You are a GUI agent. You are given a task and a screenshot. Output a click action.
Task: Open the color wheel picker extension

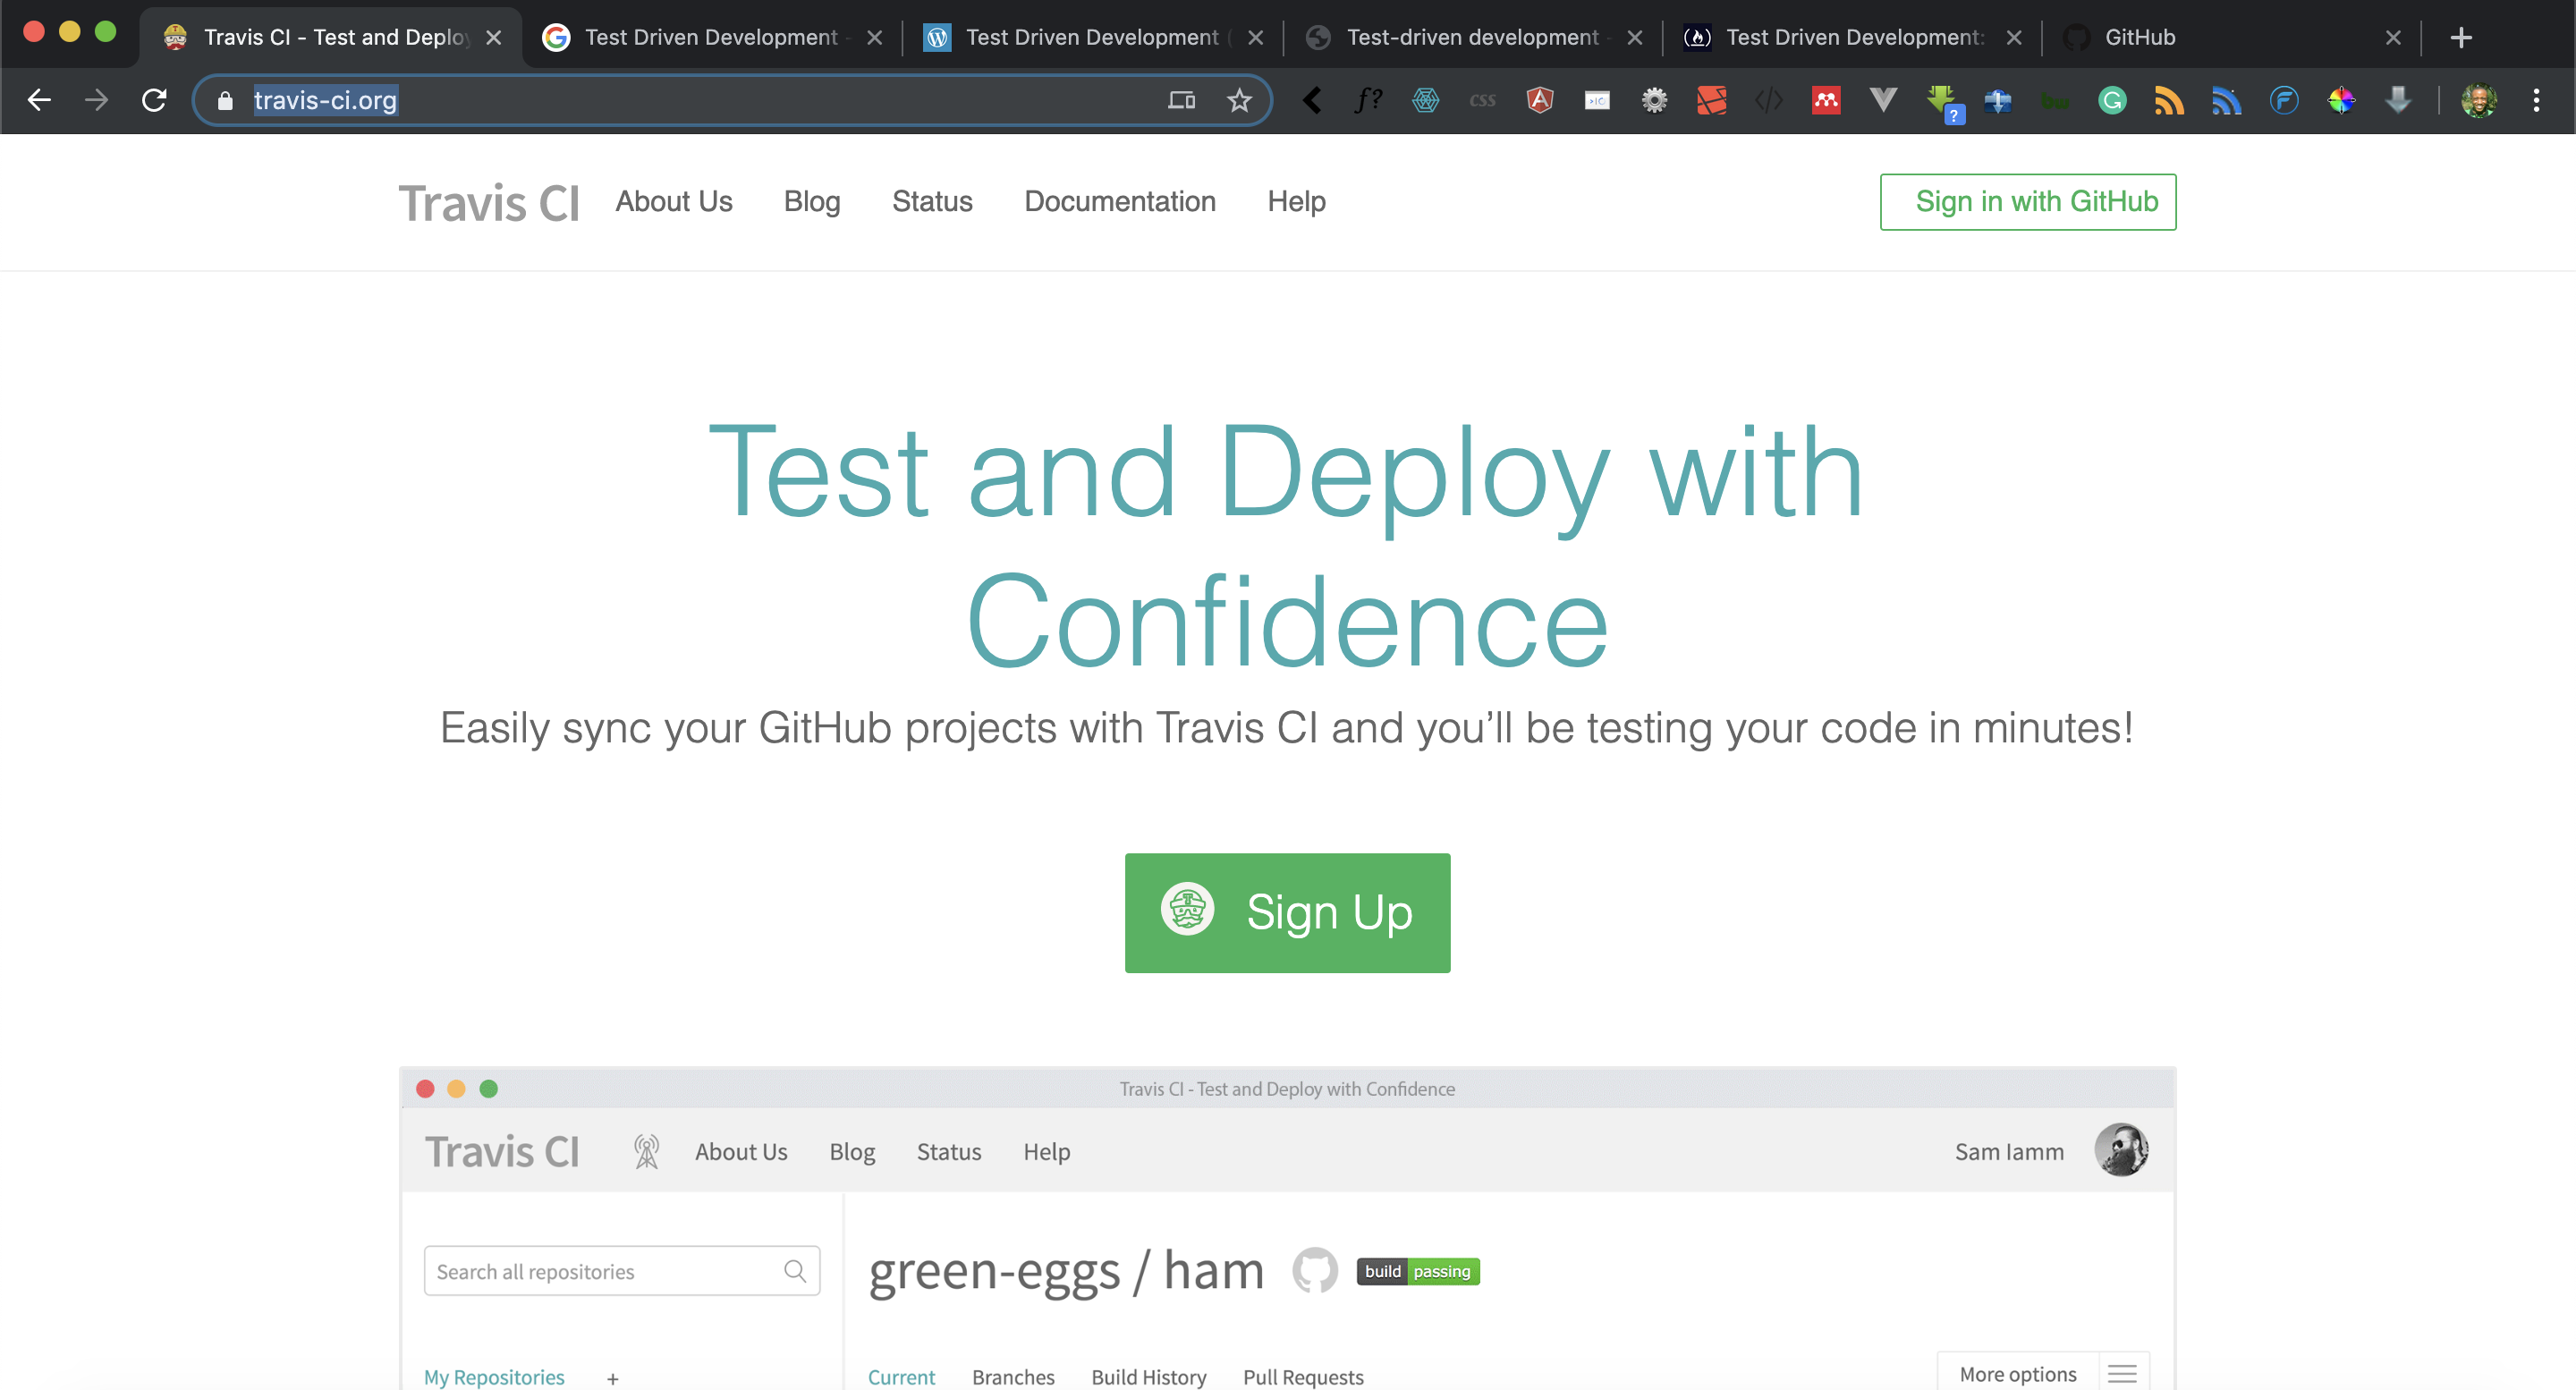[x=2341, y=100]
